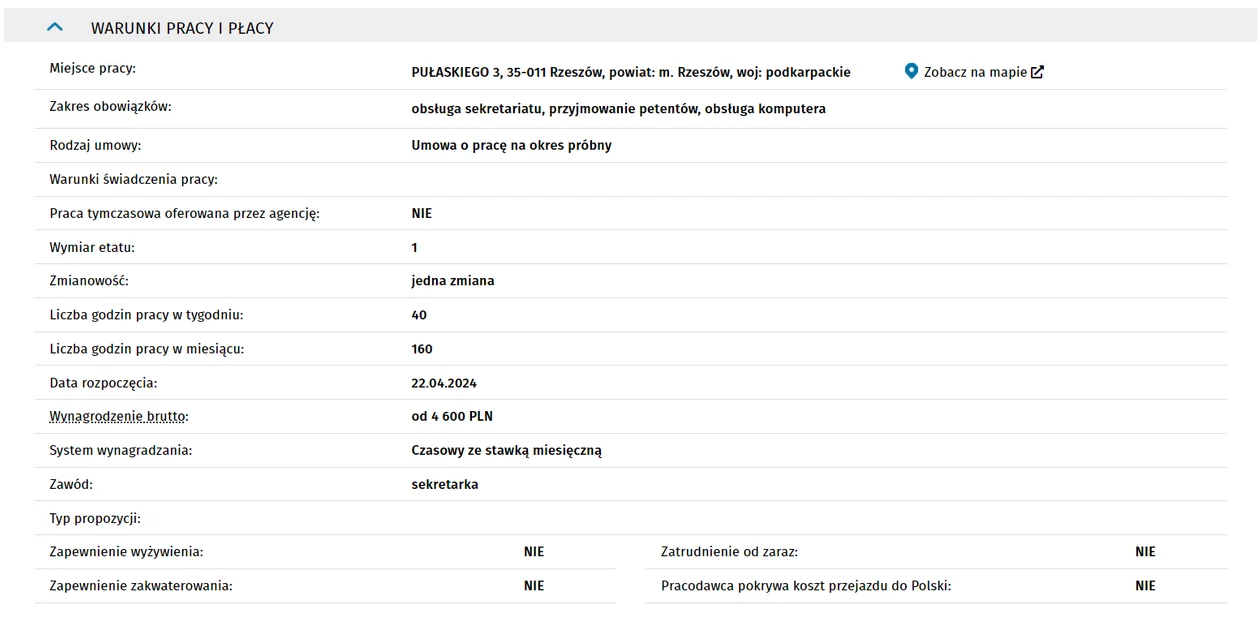Click the Umowa o pracę na okres próbny value
The height and width of the screenshot is (617, 1260).
point(512,145)
